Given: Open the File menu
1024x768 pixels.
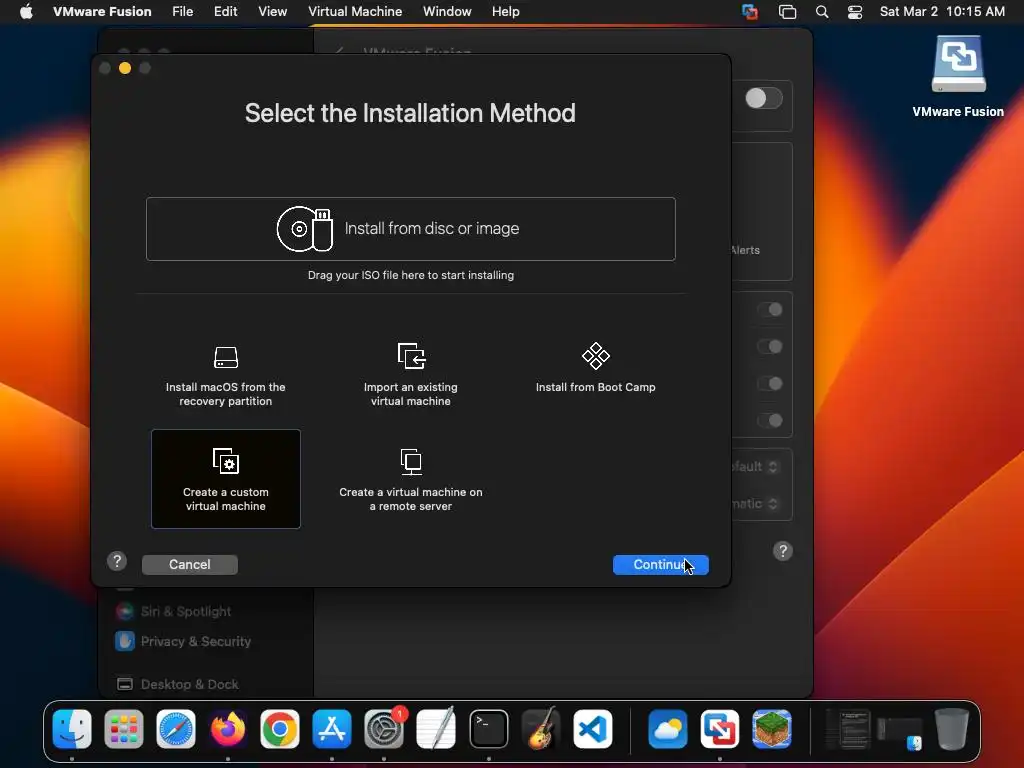Looking at the screenshot, I should point(182,12).
